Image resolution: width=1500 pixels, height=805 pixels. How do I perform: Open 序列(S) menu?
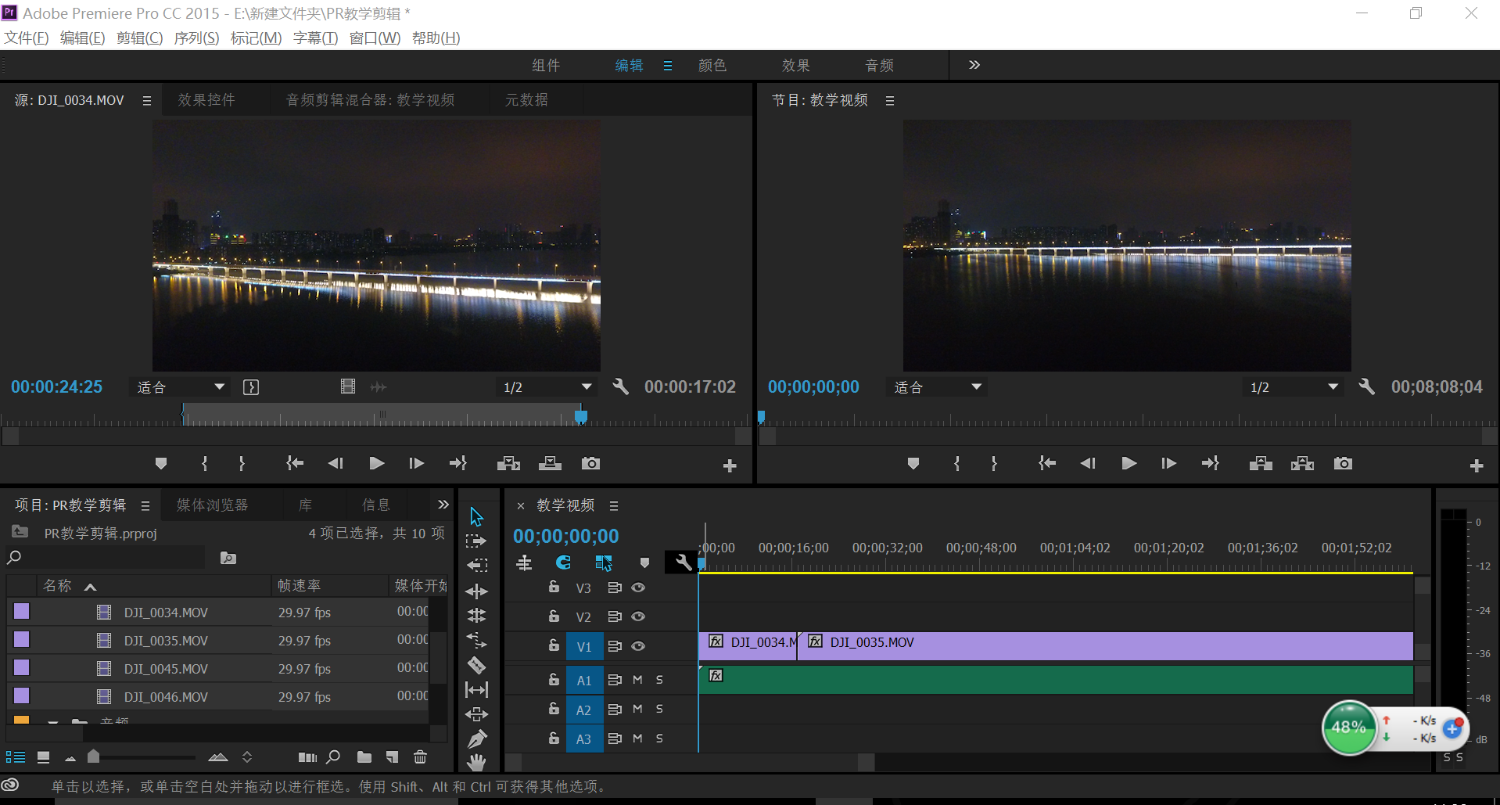(197, 38)
